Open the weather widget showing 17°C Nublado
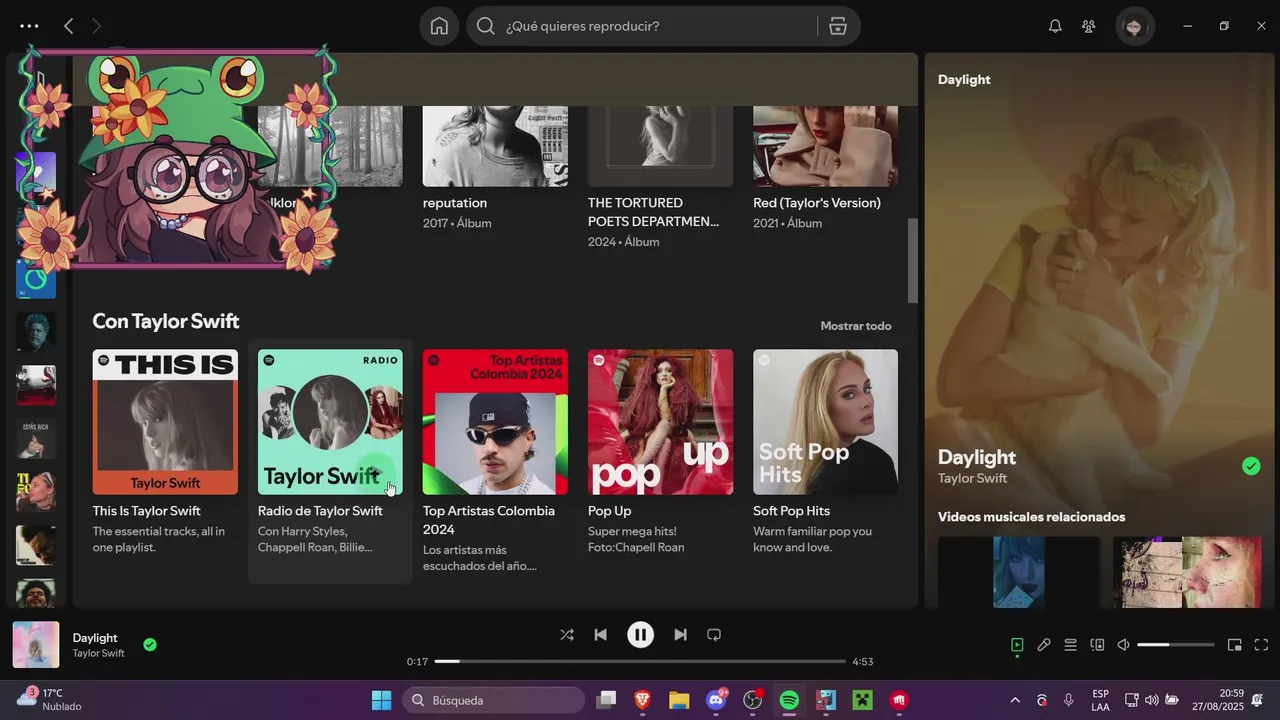This screenshot has height=720, width=1280. click(50, 700)
